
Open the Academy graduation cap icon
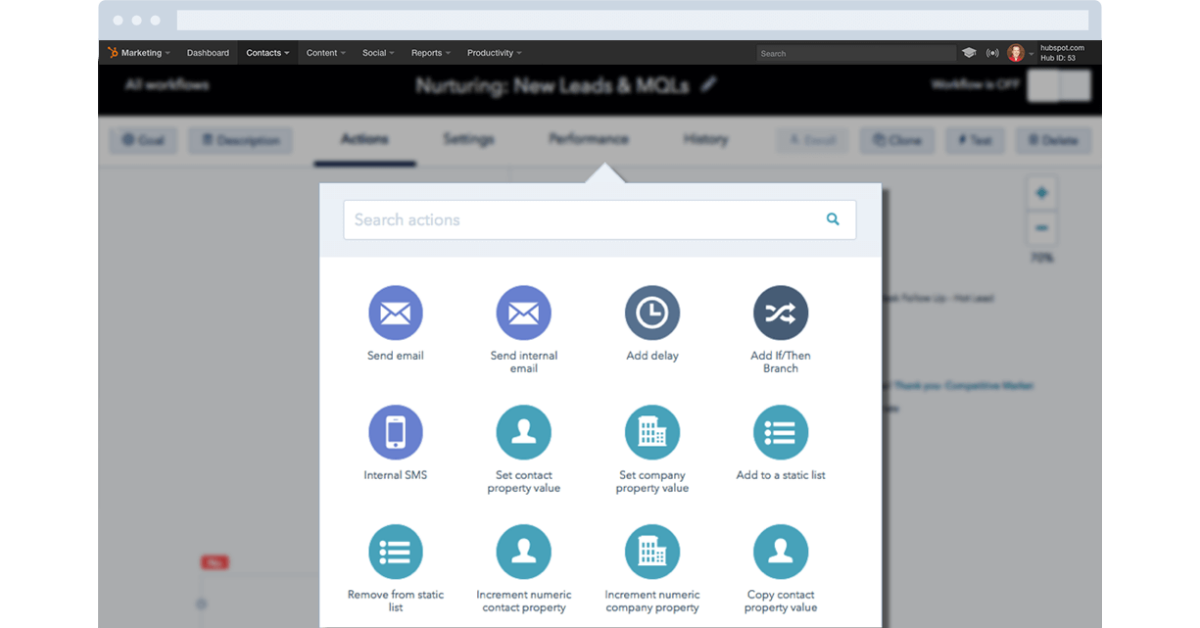969,53
